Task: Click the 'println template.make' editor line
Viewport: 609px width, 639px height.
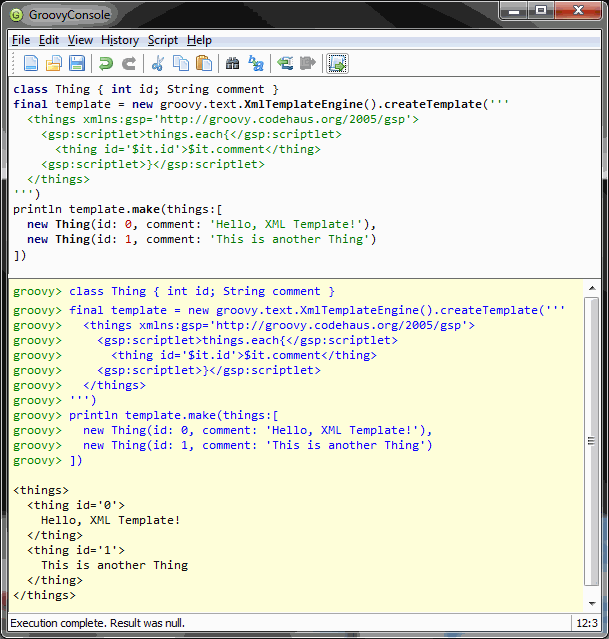Action: tap(117, 209)
